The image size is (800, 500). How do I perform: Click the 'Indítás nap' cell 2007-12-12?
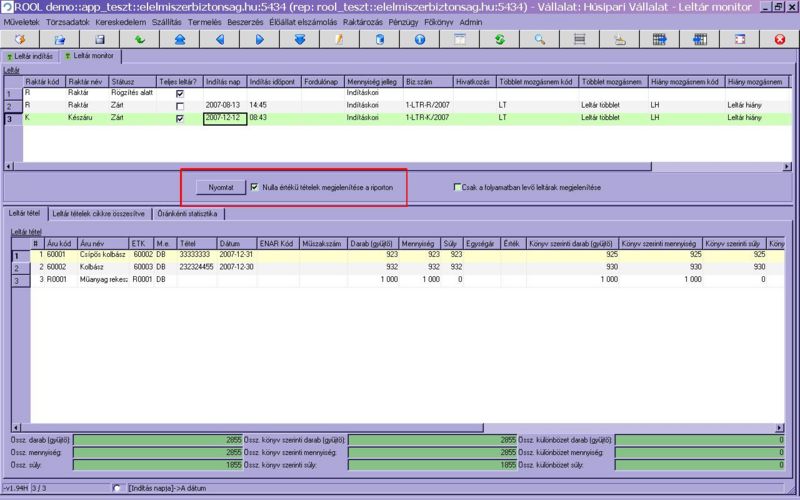[x=224, y=117]
